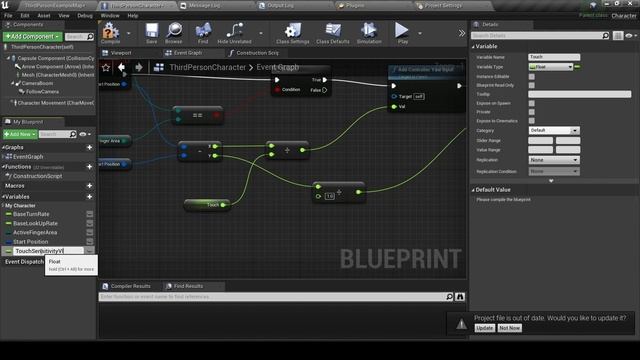Click the blueprint graph grid icon in breadcrumb

(159, 67)
